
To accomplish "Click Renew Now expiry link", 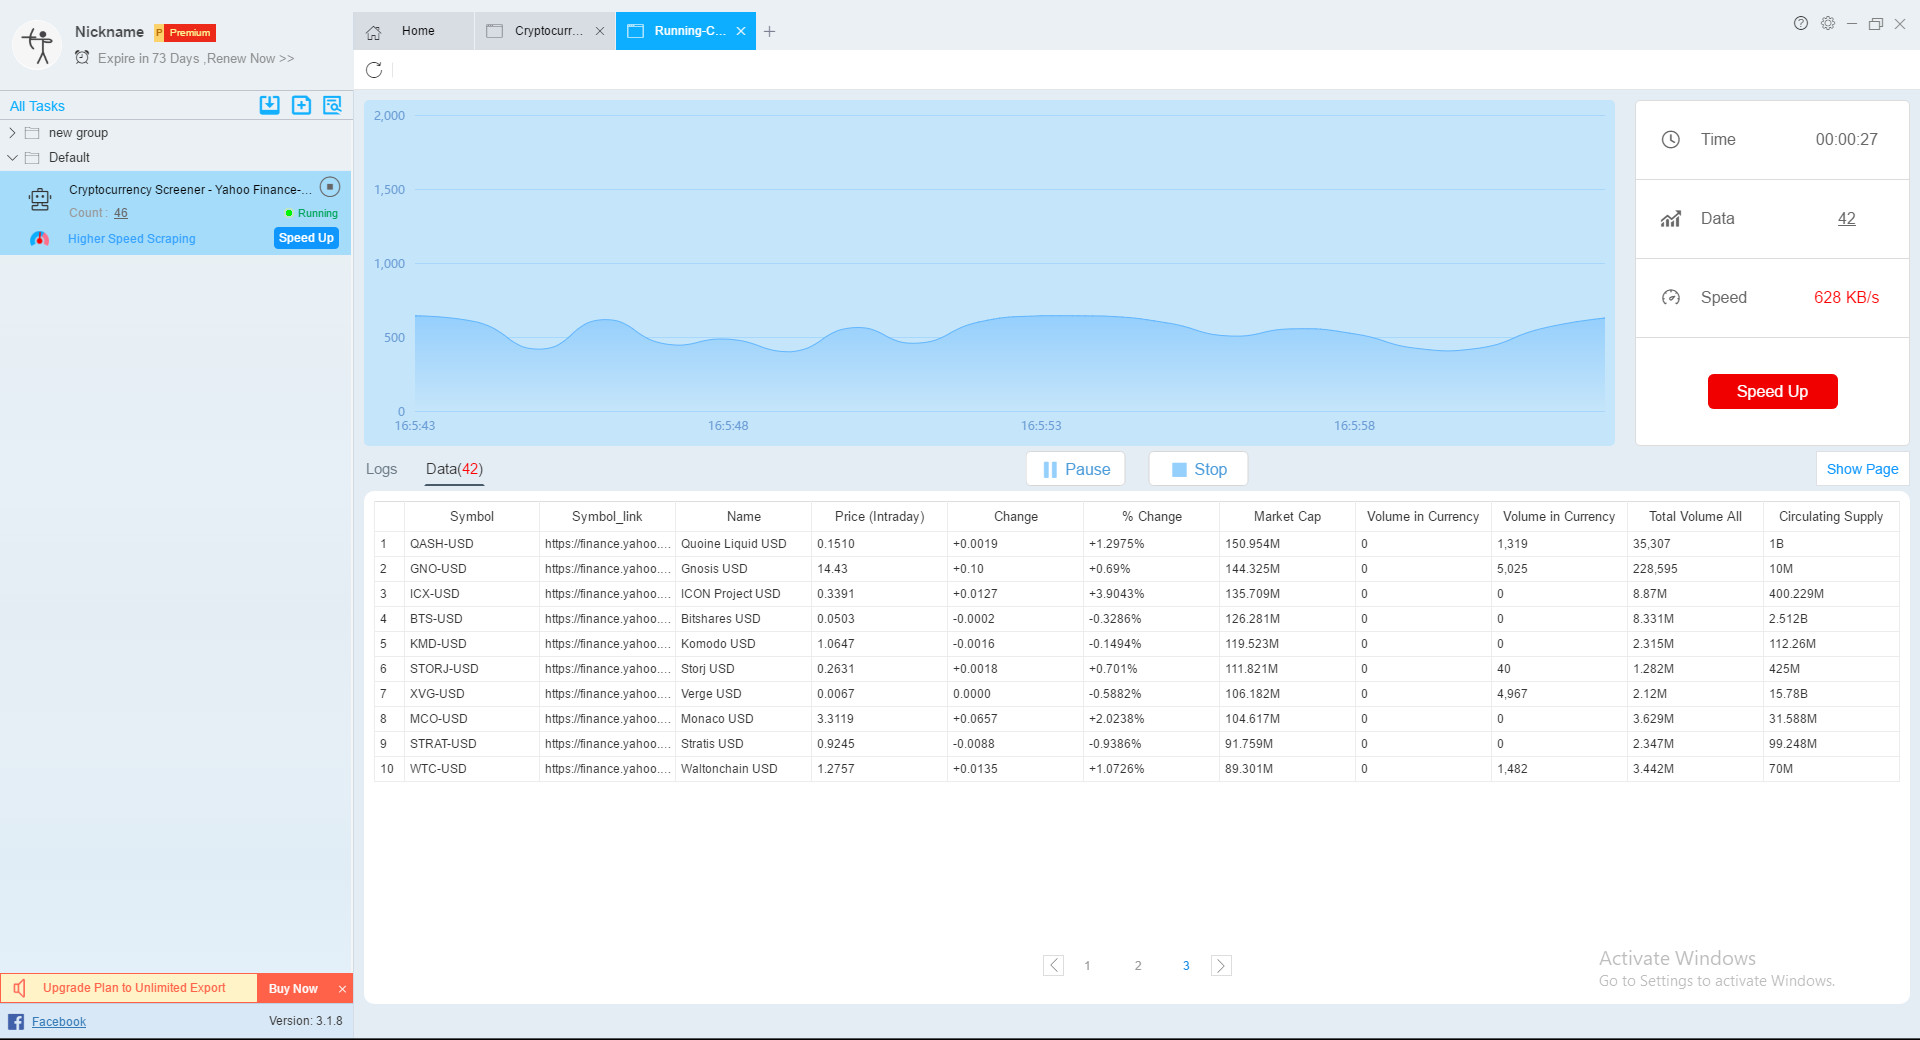I will coord(250,59).
